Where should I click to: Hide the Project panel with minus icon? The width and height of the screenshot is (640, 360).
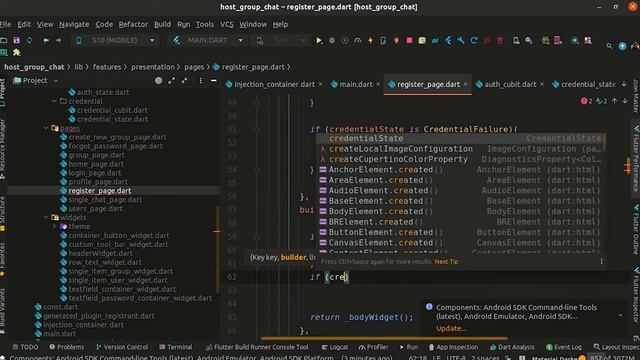click(x=213, y=81)
